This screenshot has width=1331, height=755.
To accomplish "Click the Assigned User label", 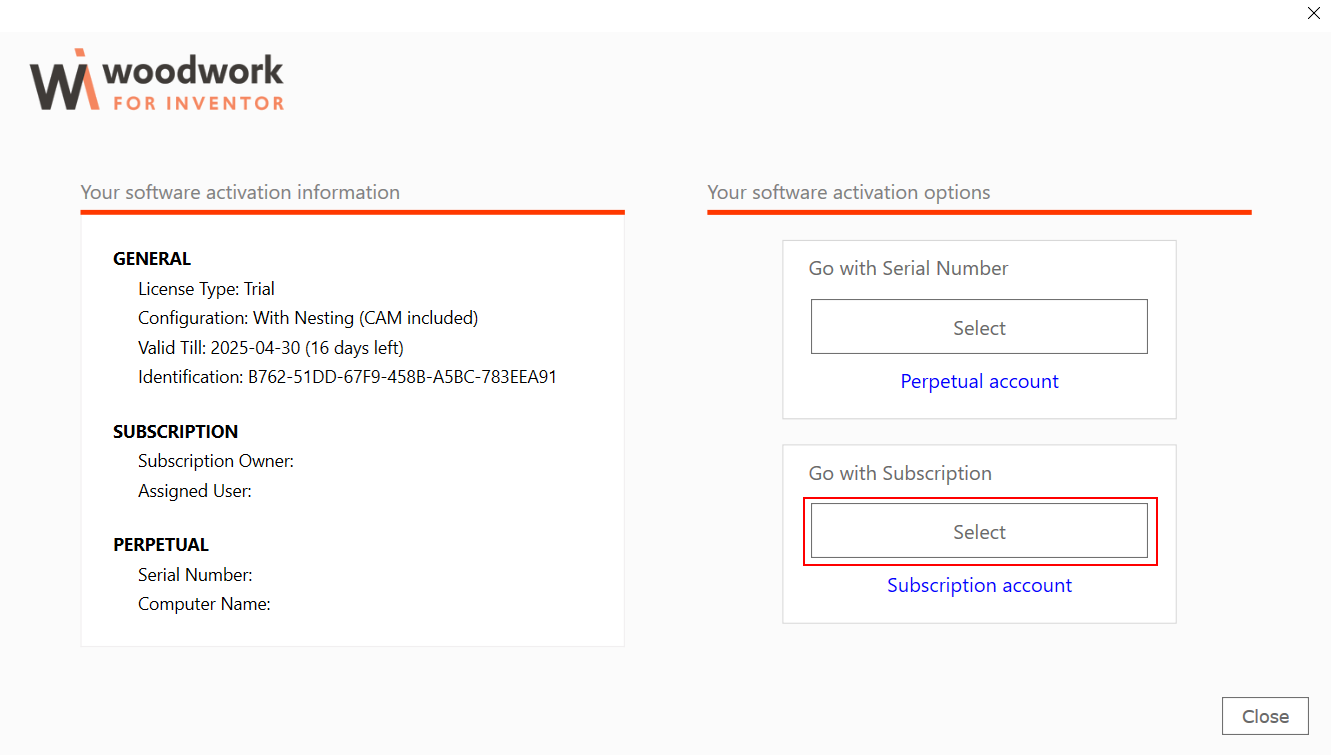I will tap(195, 491).
